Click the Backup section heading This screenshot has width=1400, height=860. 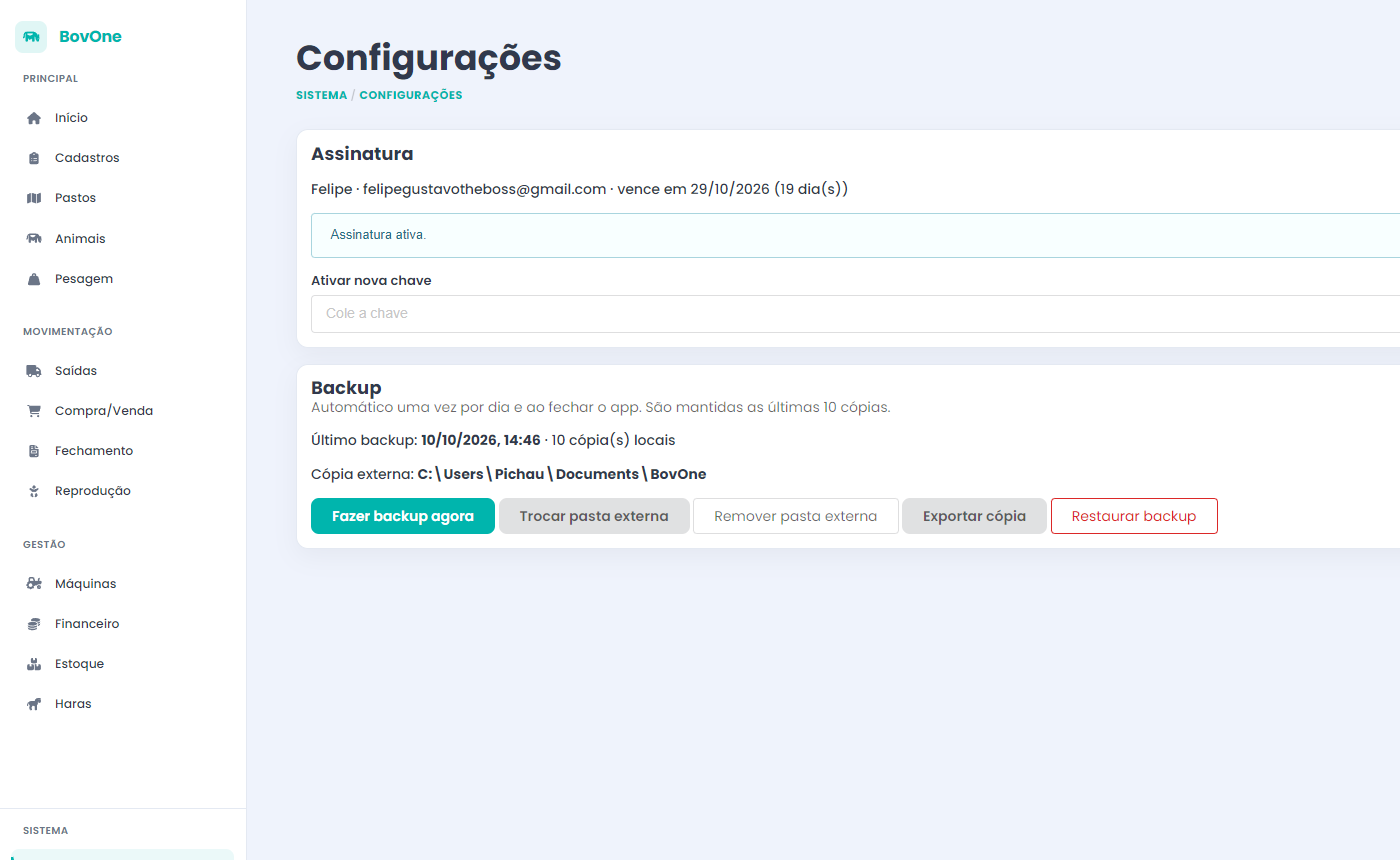(x=346, y=388)
